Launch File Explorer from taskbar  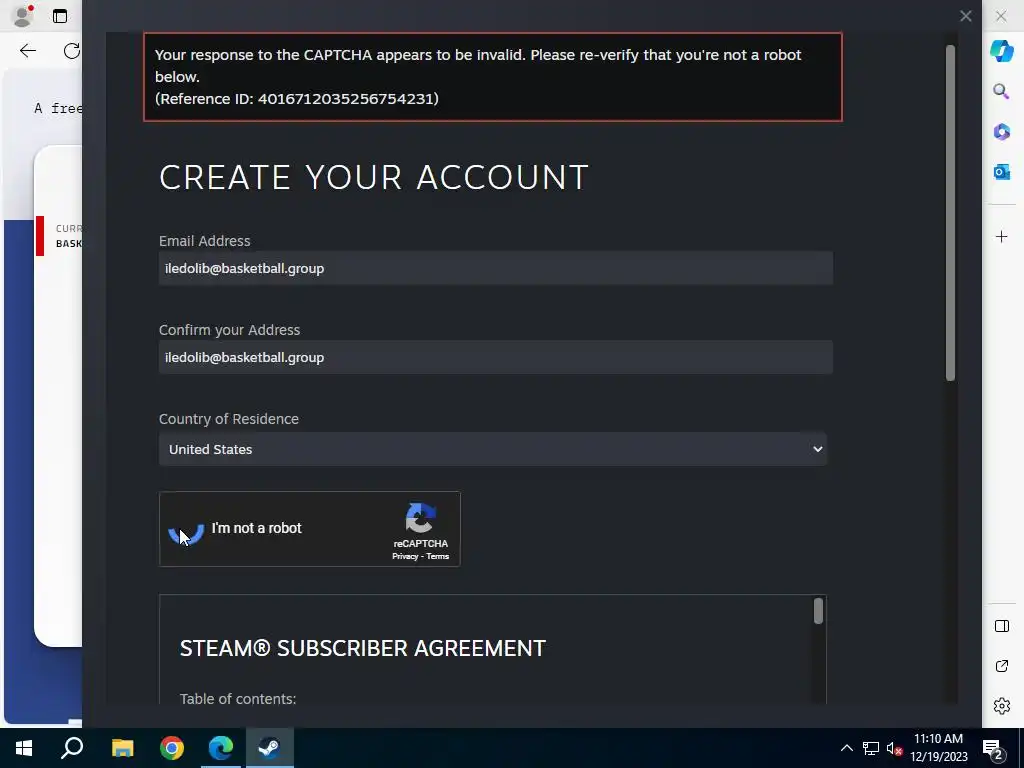click(x=122, y=748)
